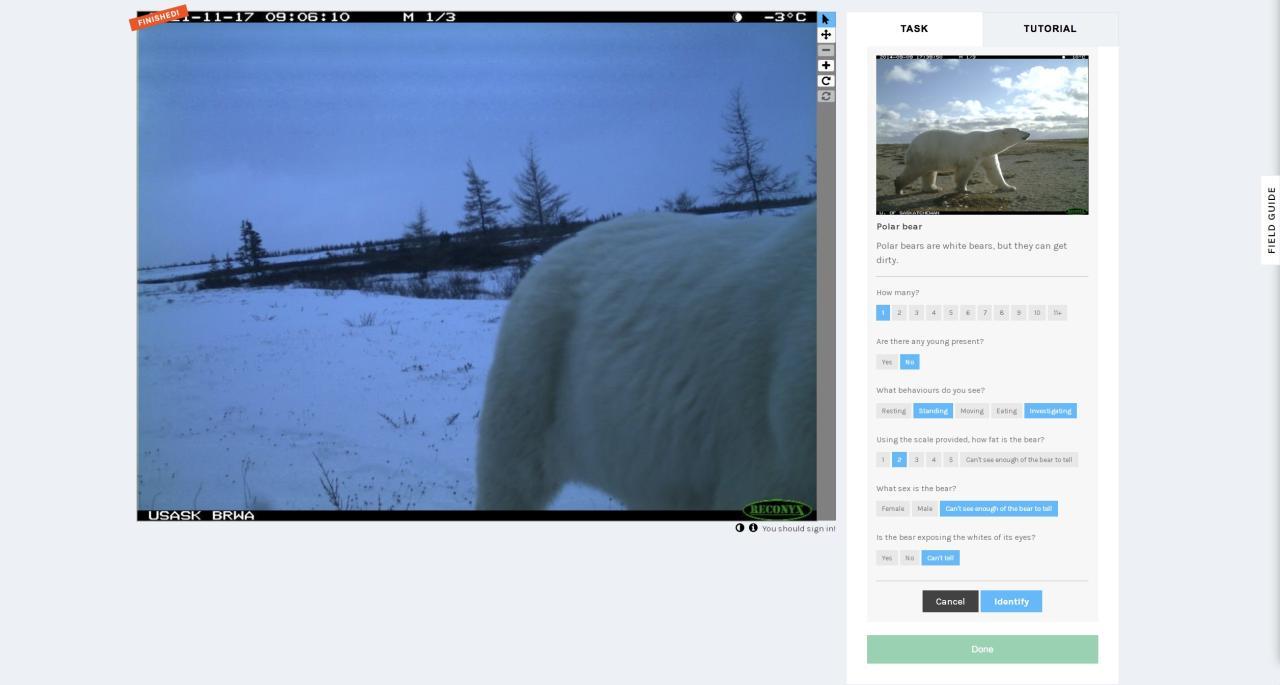Choose sex Can't see enough to tell
Image resolution: width=1280 pixels, height=685 pixels.
[x=999, y=509]
